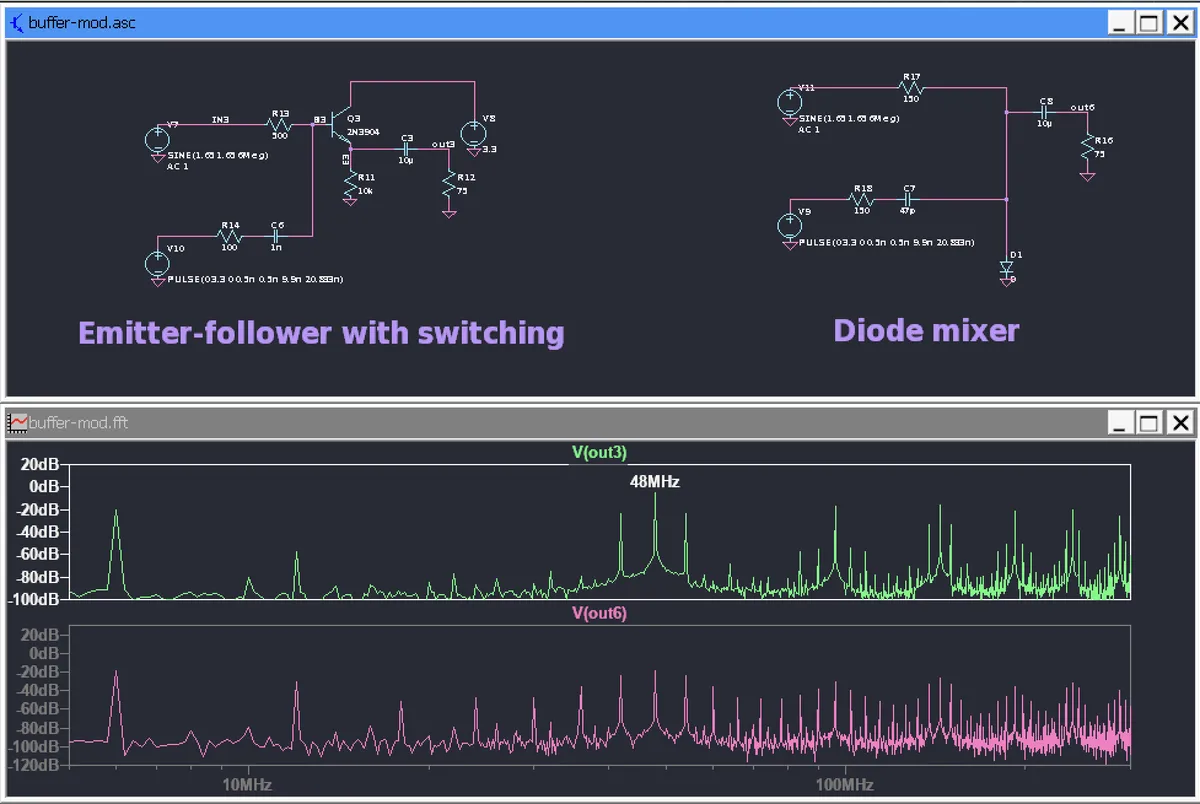The image size is (1200, 804).
Task: Click the SINE parameters text under V11
Action: pyautogui.click(x=849, y=118)
